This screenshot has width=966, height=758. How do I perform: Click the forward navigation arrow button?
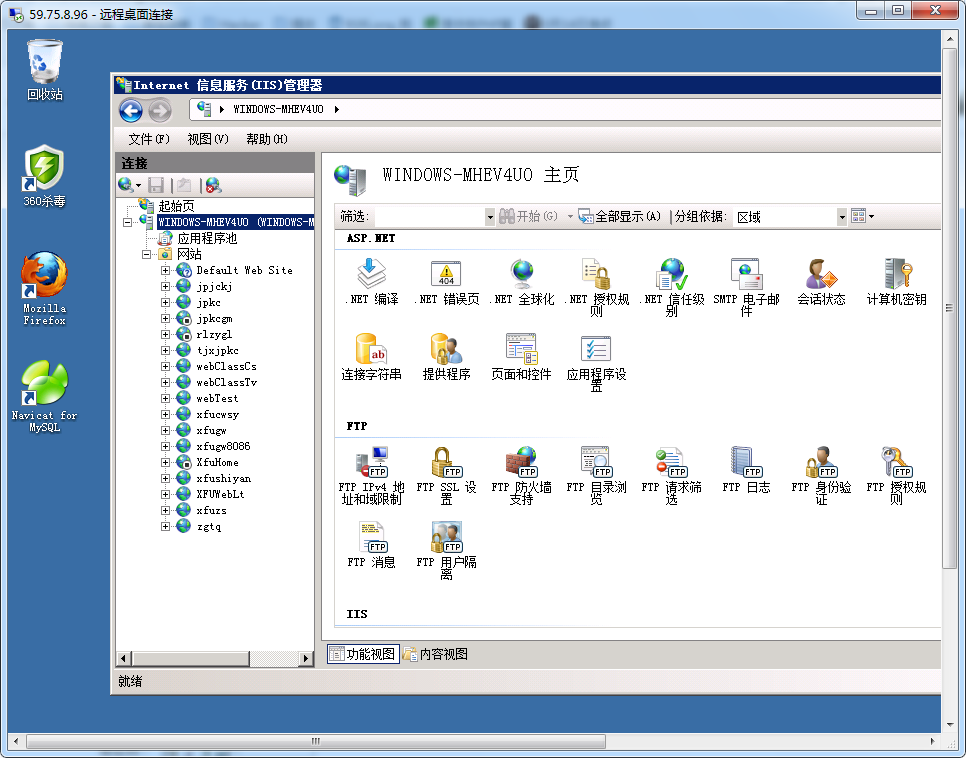click(160, 111)
